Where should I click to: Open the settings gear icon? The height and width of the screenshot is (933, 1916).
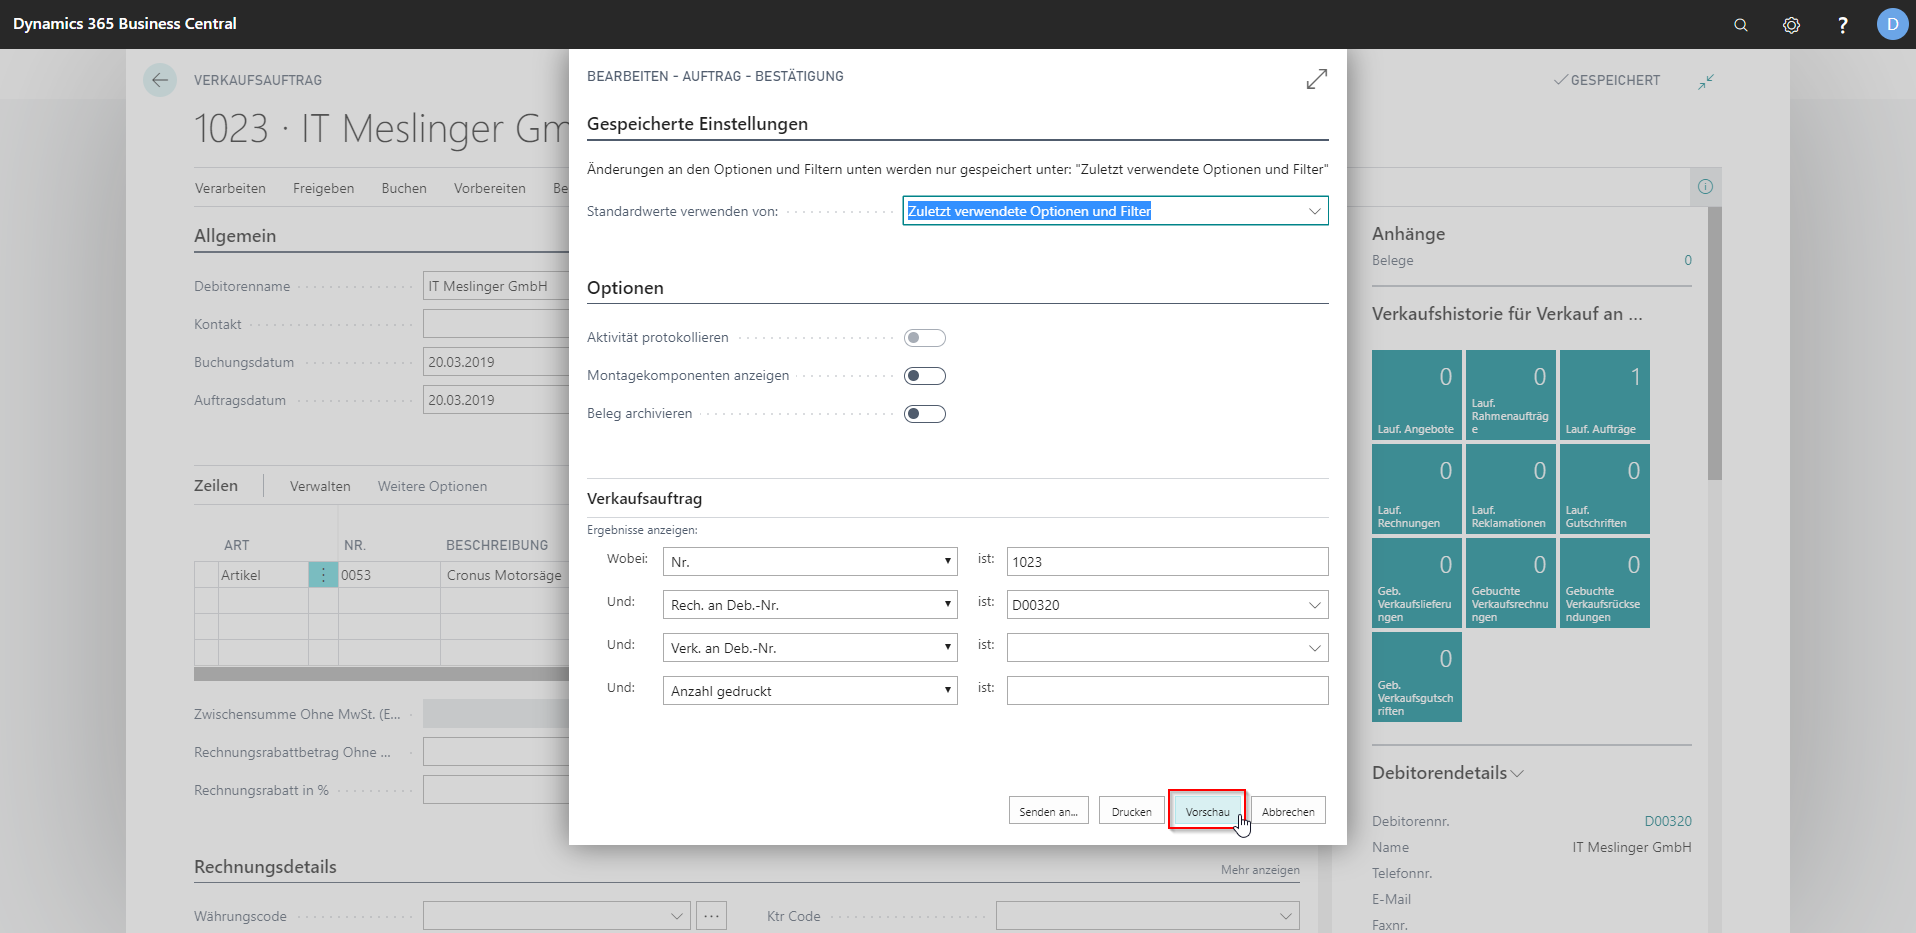pyautogui.click(x=1792, y=25)
